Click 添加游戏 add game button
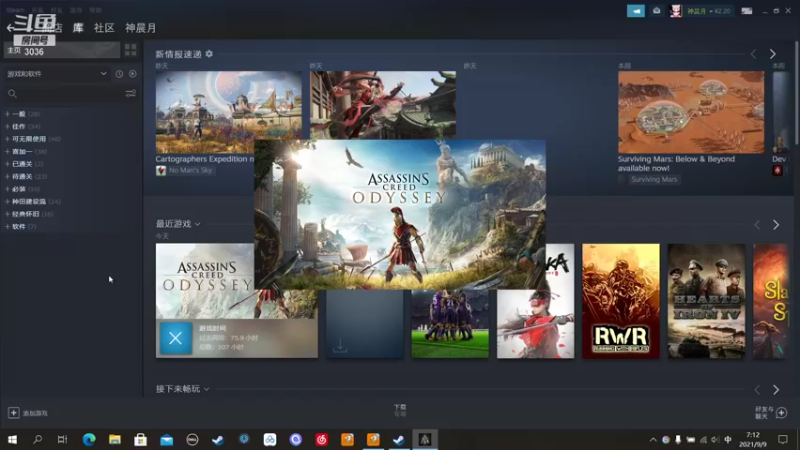Viewport: 800px width, 450px height. pyautogui.click(x=28, y=413)
